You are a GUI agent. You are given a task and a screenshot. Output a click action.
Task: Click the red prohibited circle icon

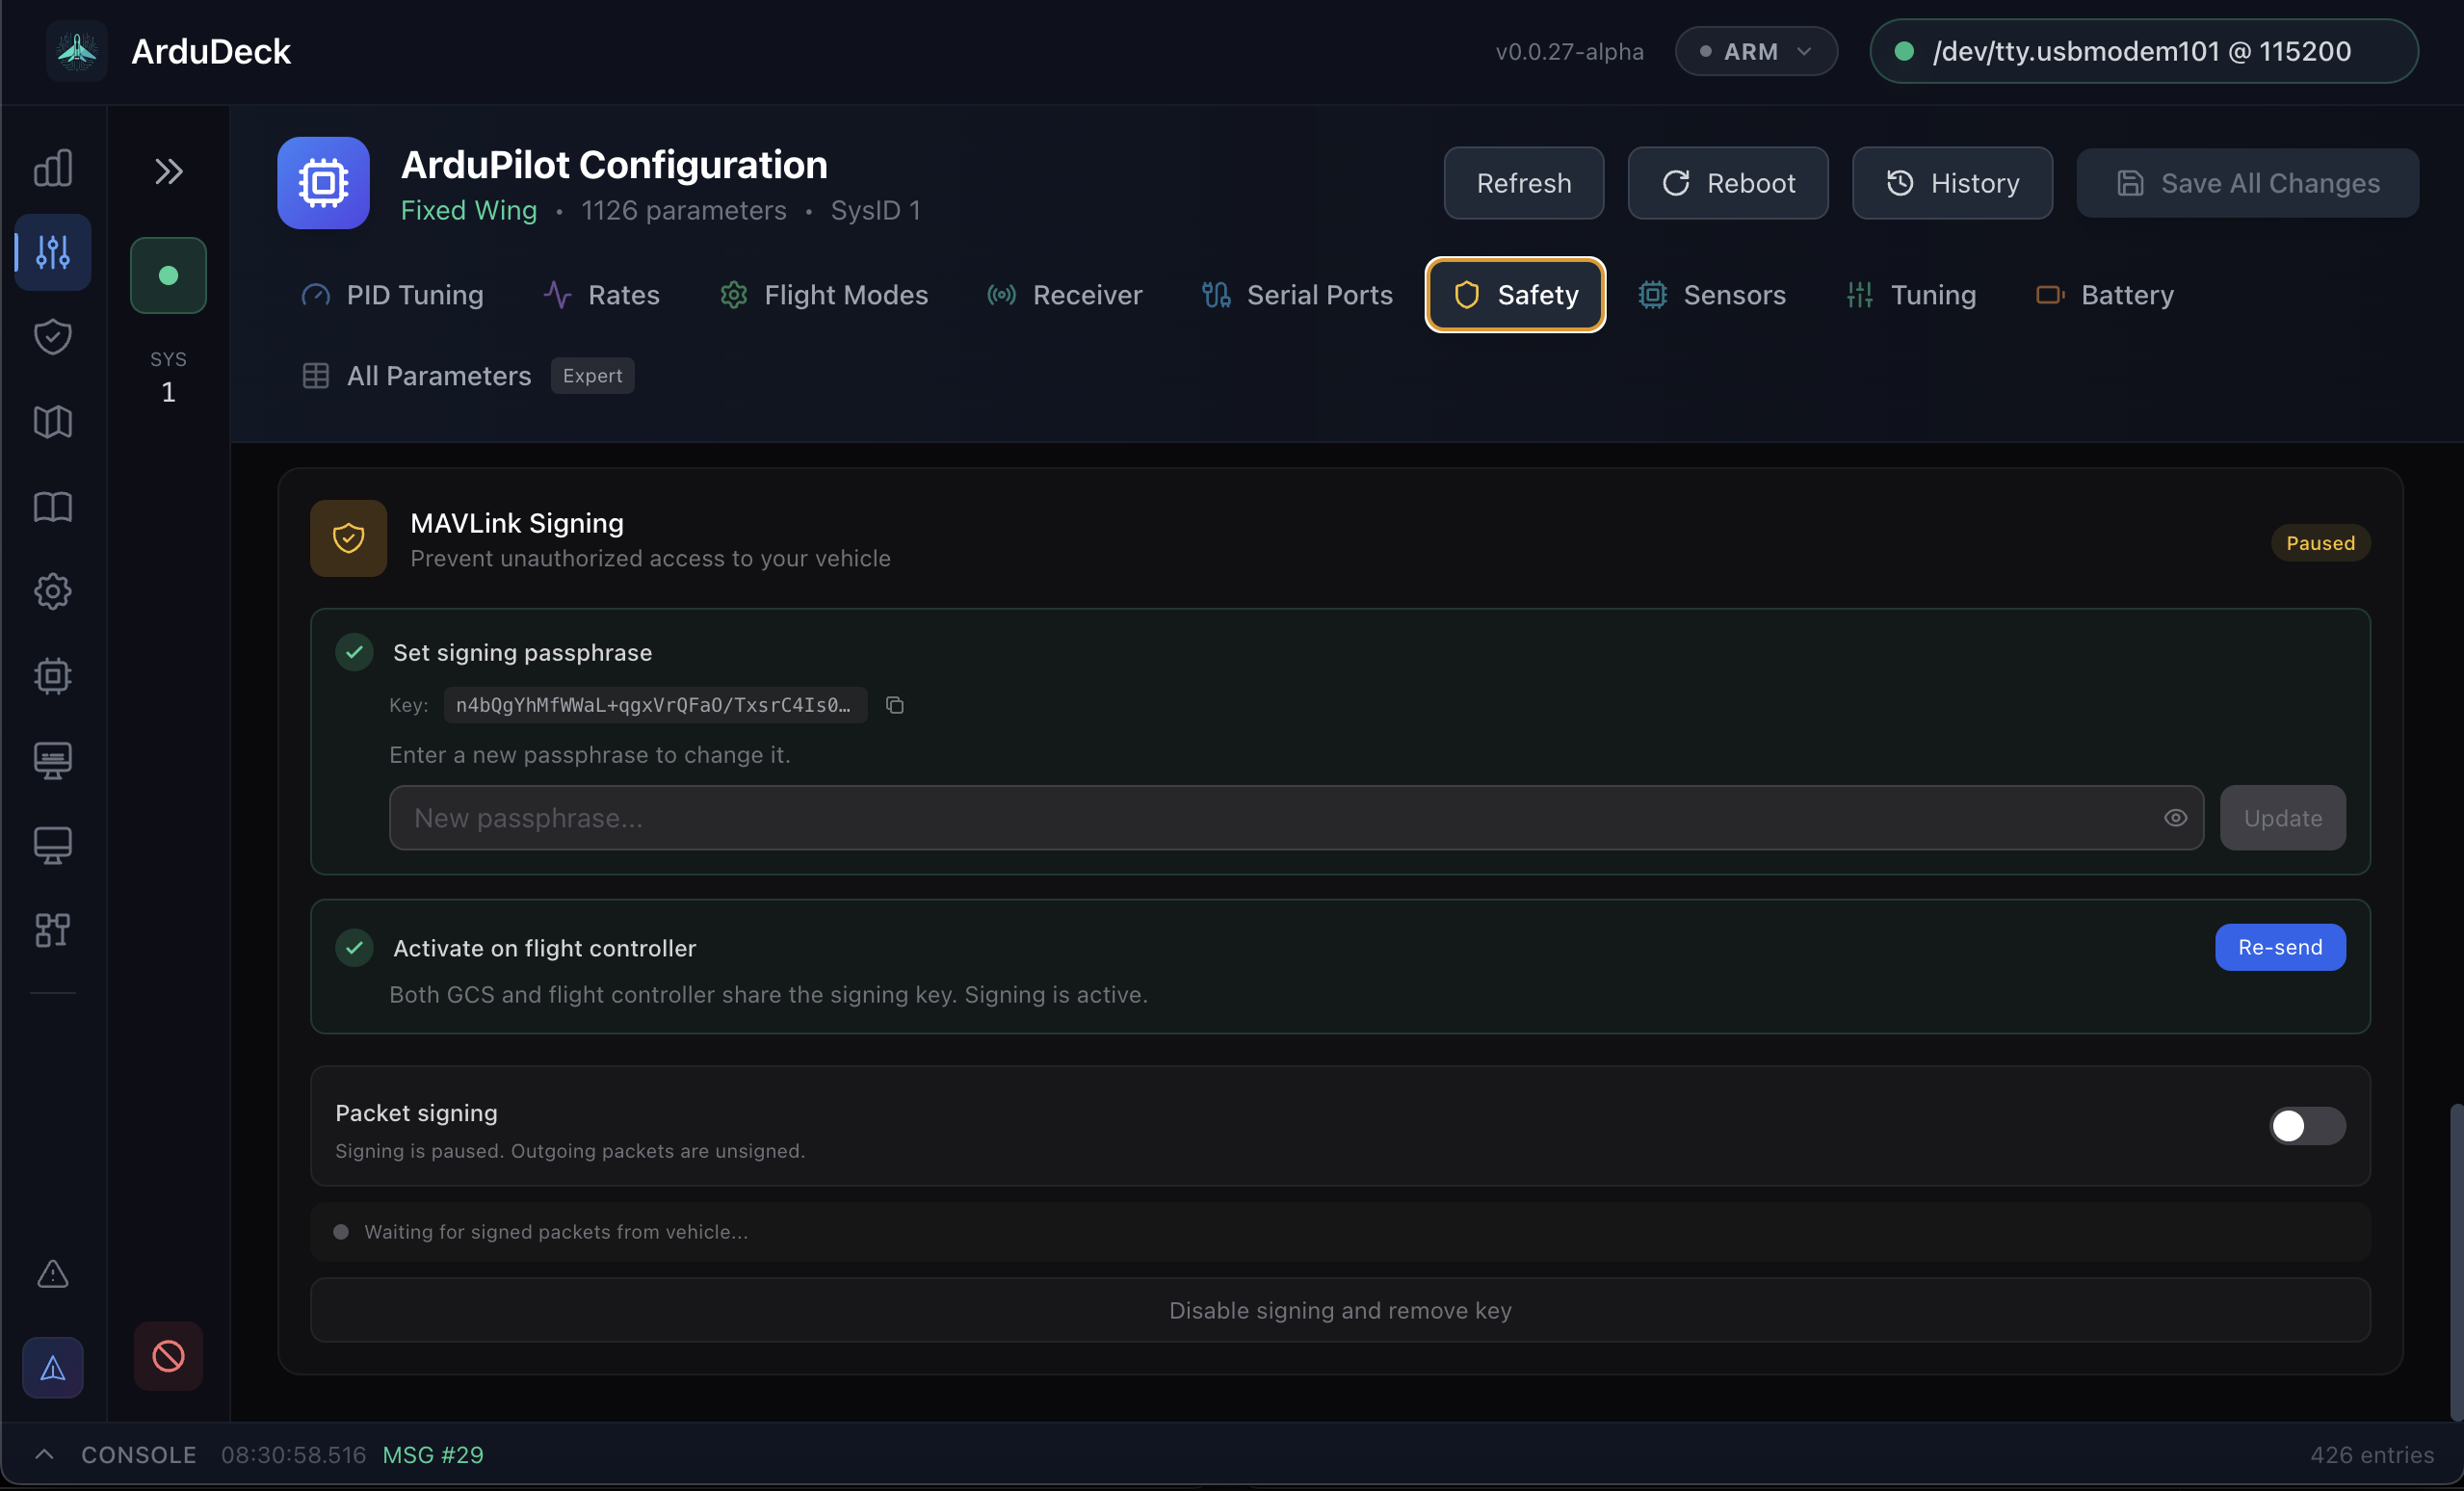[x=168, y=1356]
